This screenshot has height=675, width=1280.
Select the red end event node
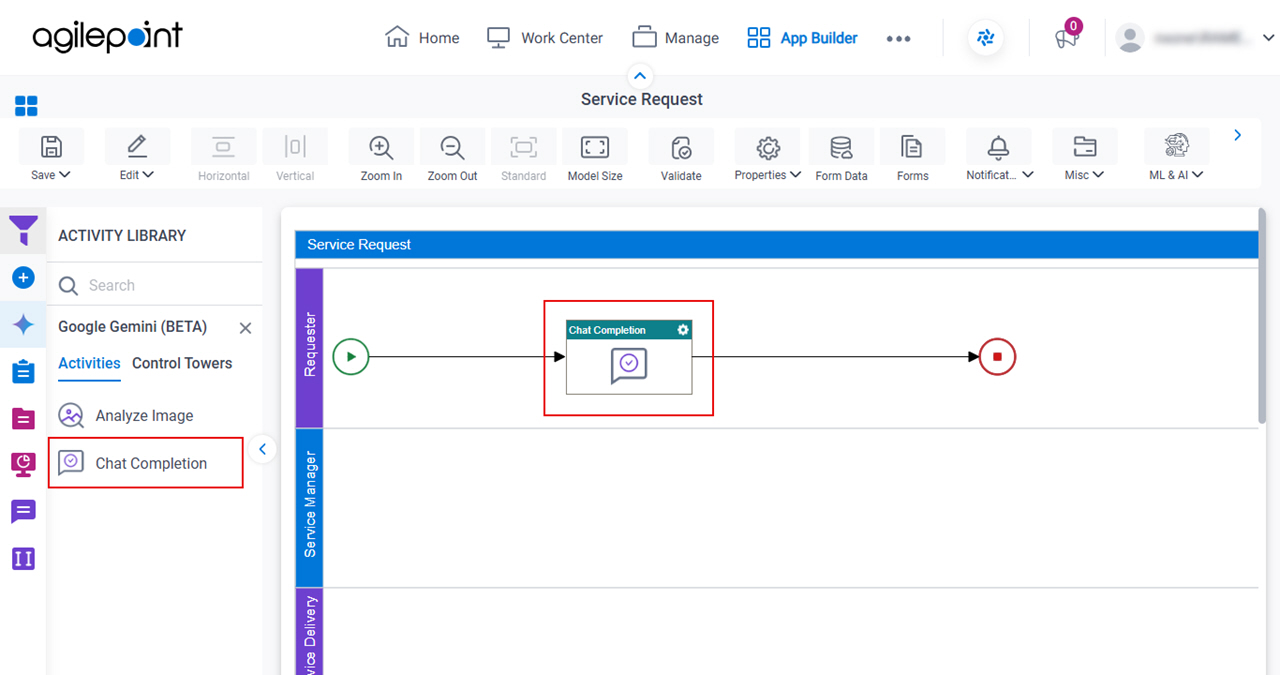(x=997, y=356)
